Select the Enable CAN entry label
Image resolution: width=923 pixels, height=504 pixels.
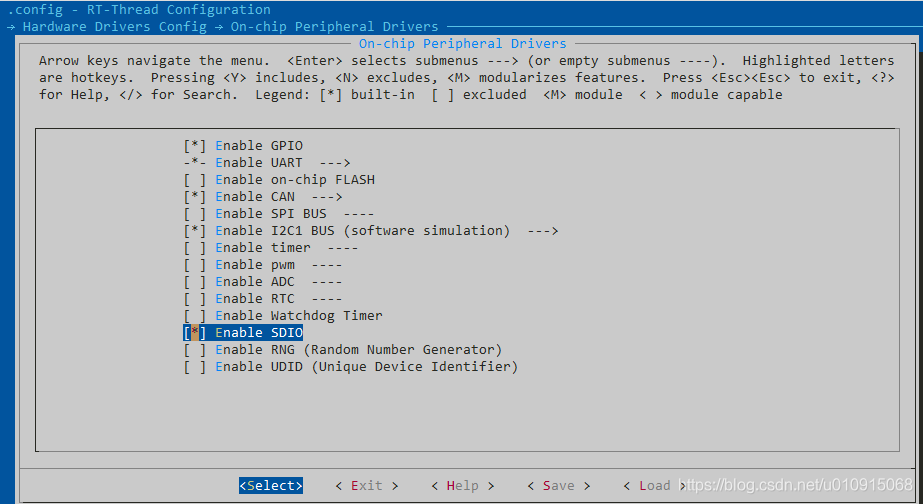click(255, 197)
